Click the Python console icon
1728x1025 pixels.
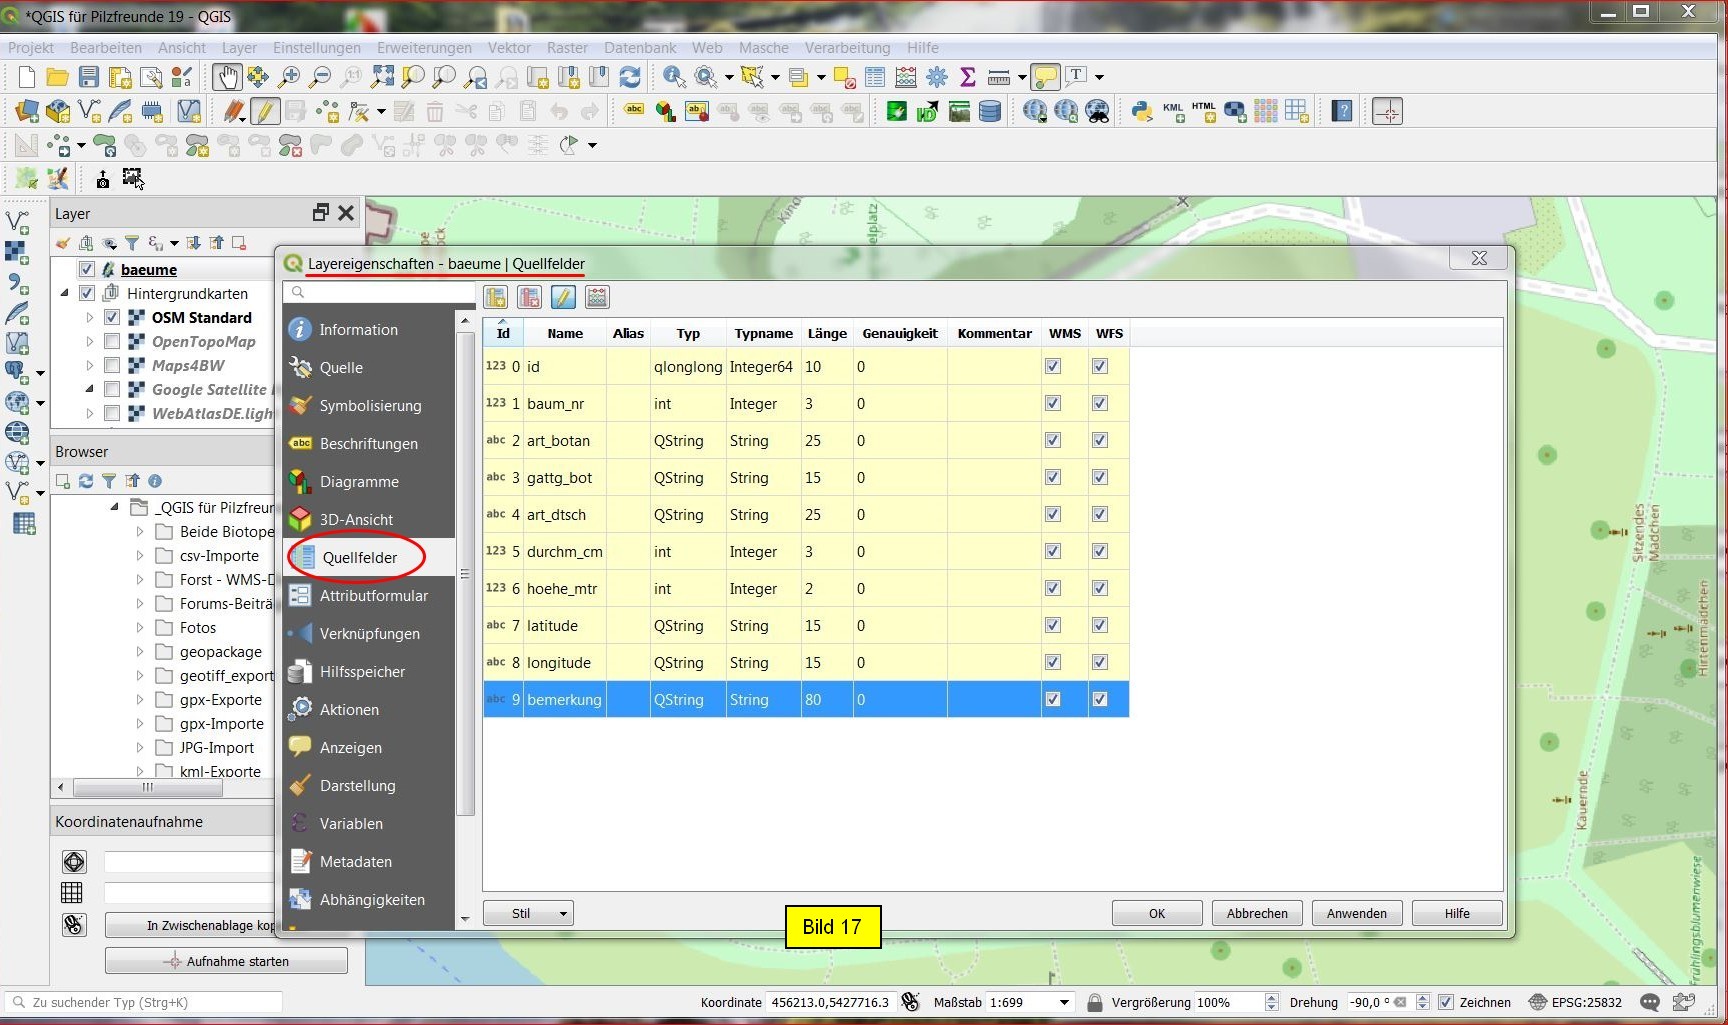point(1141,111)
